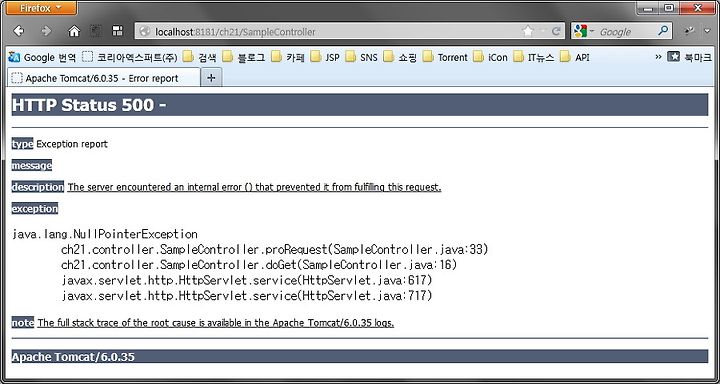The width and height of the screenshot is (720, 384).
Task: Click the full stack trace note sentence
Action: click(216, 322)
